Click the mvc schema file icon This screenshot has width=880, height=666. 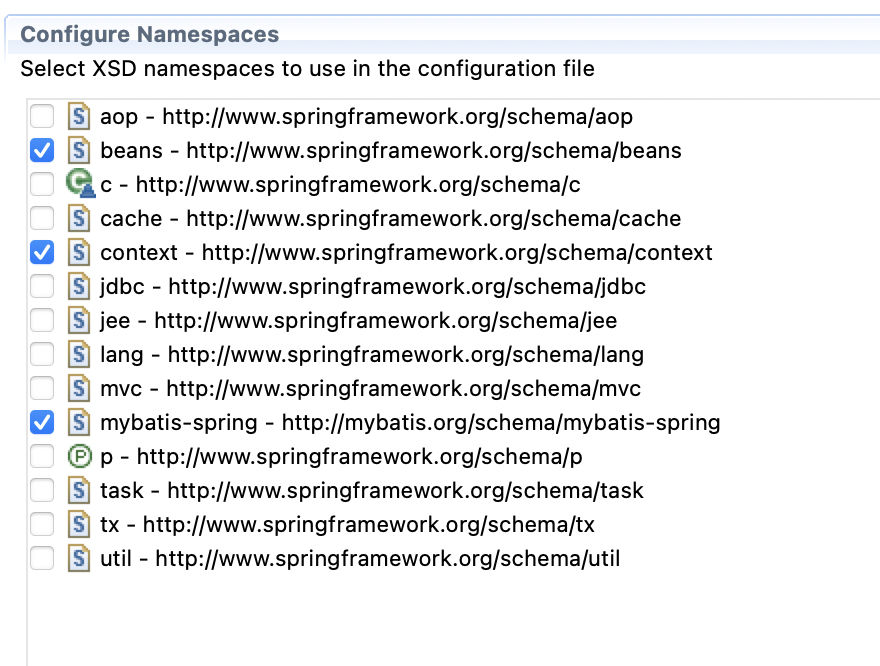pyautogui.click(x=79, y=388)
